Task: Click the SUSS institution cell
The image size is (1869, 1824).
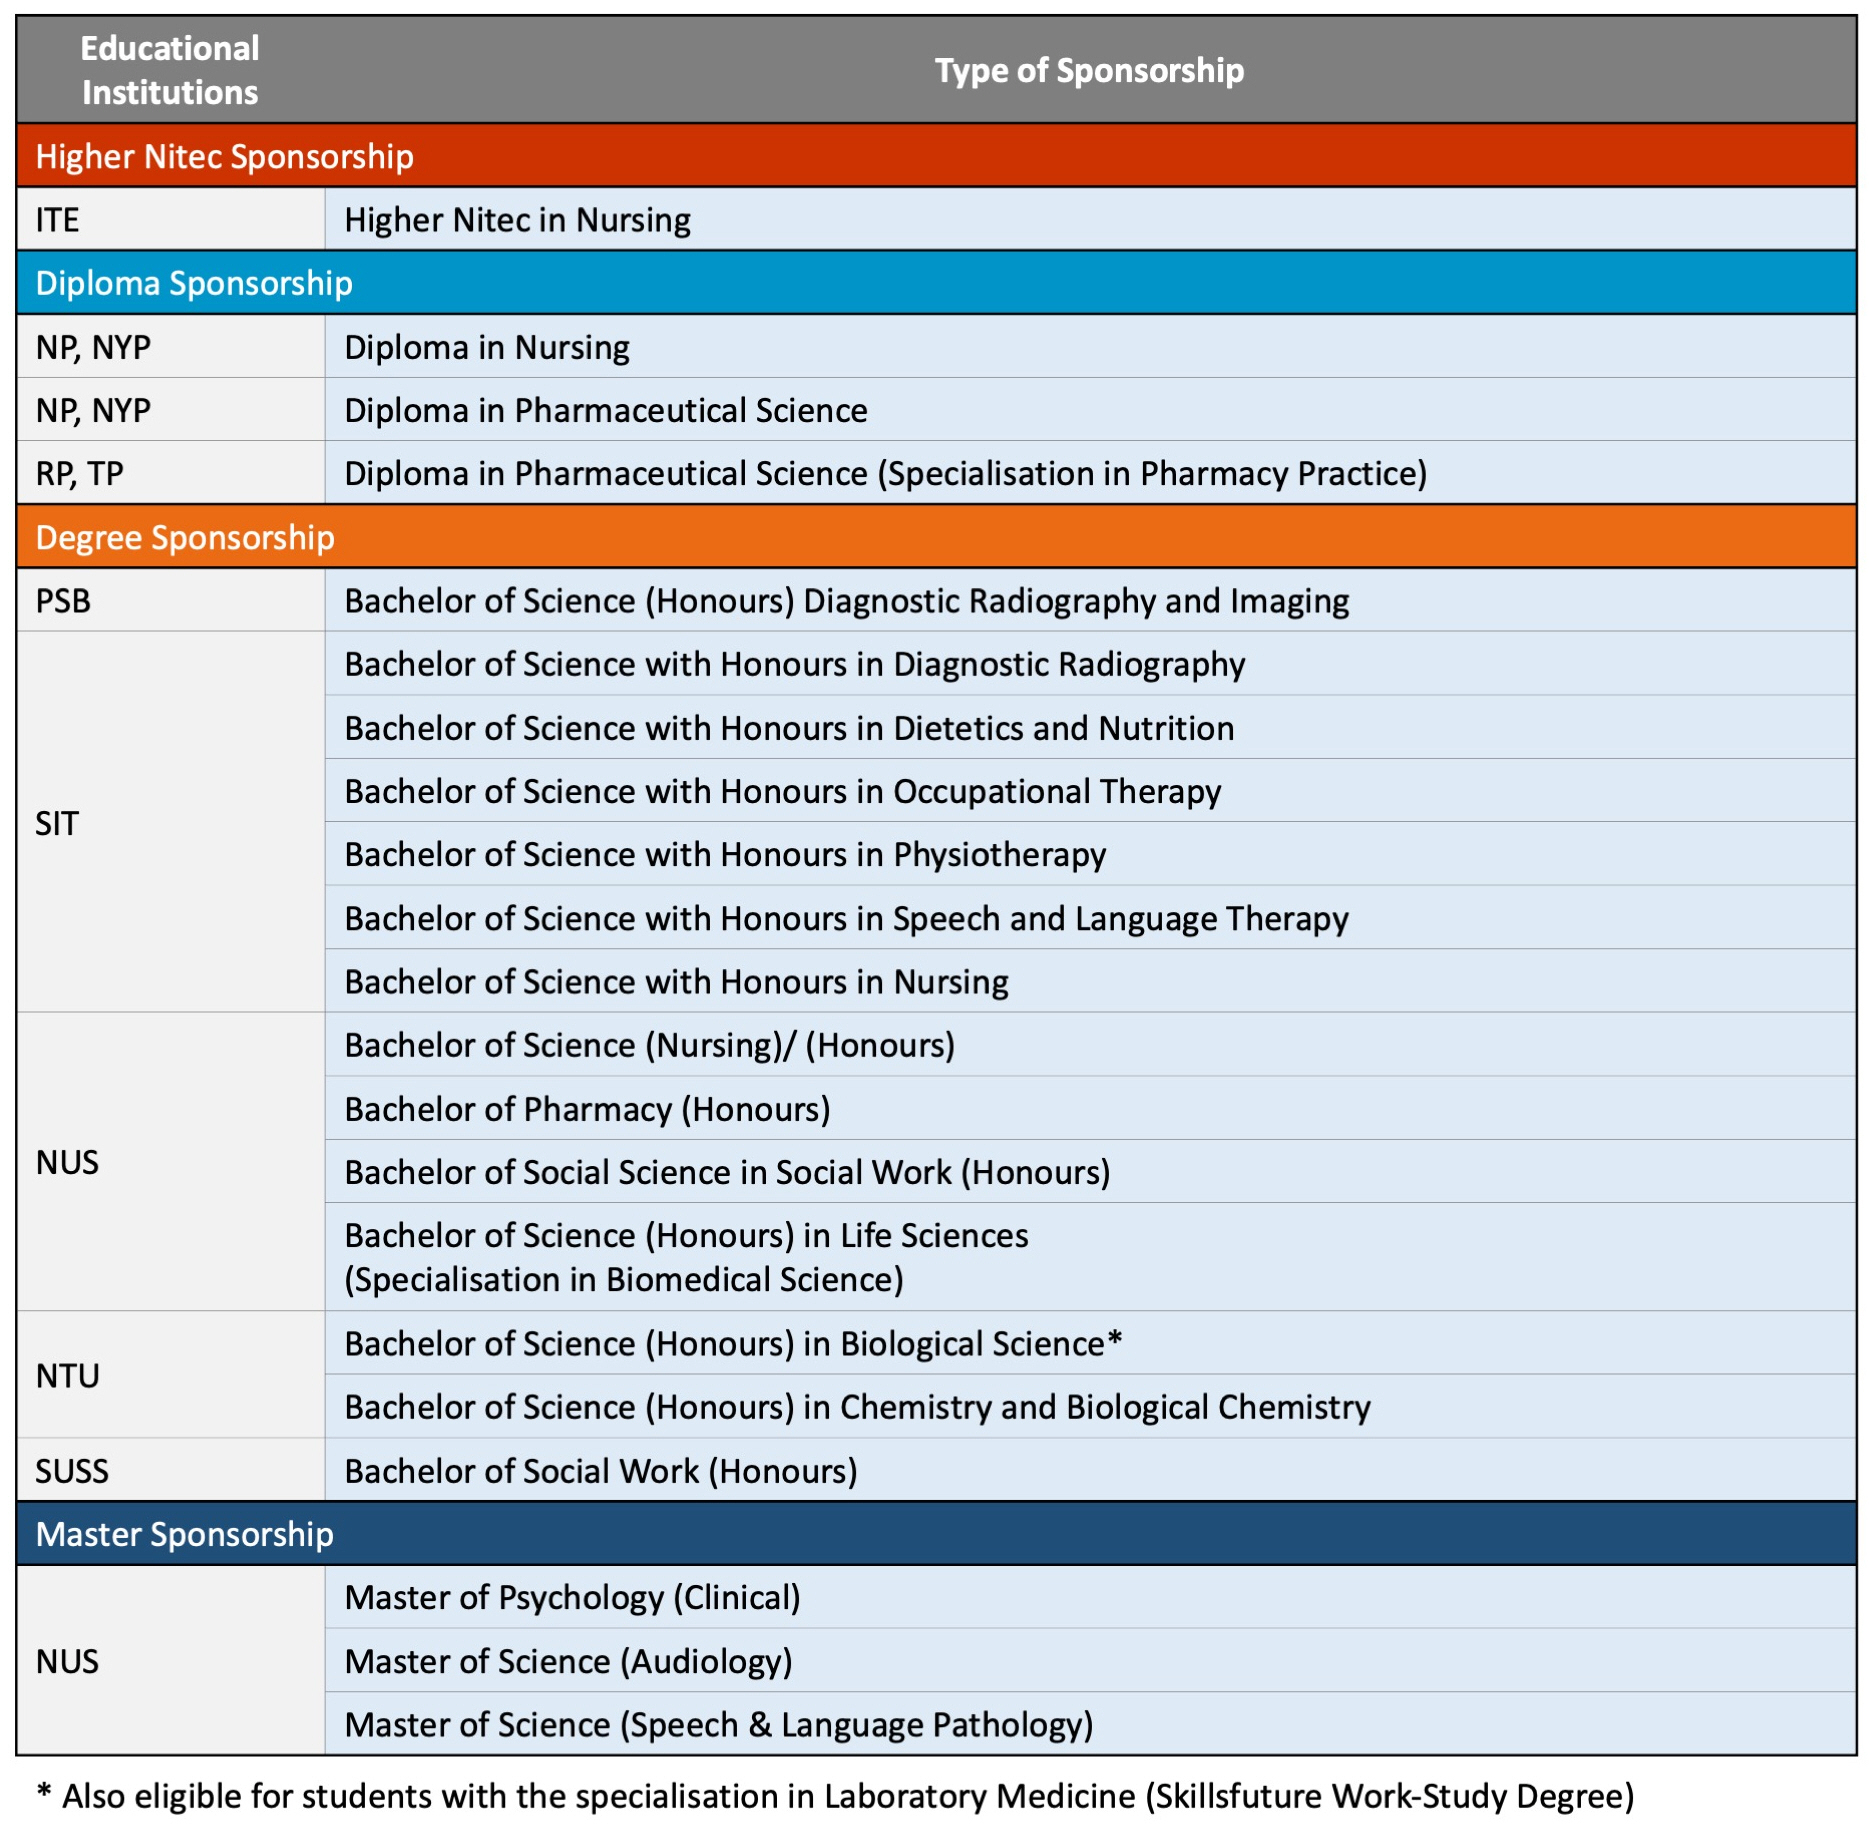Action: point(72,1471)
